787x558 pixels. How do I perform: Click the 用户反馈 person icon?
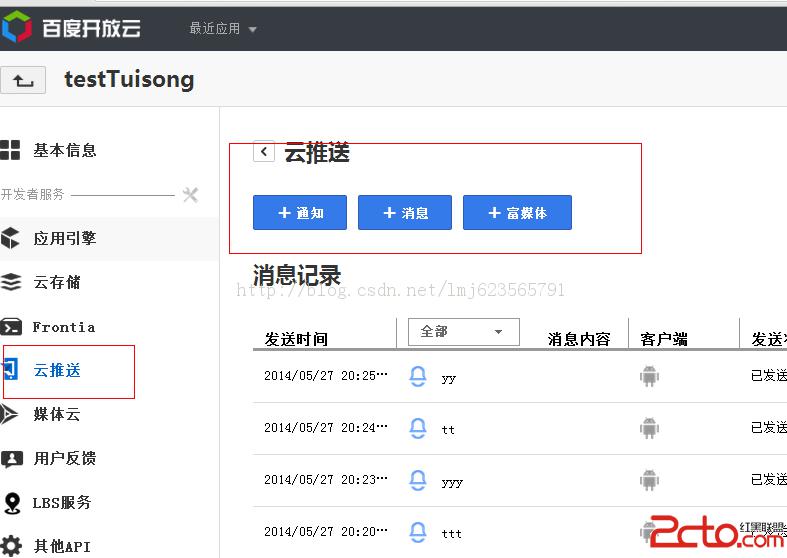12,458
